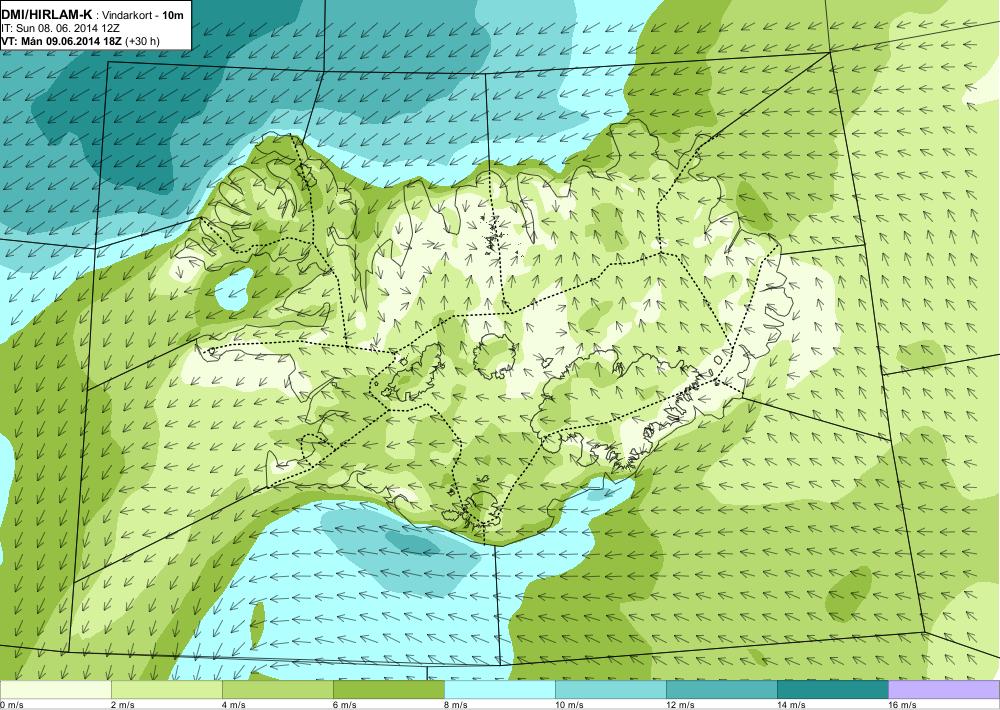1000x710 pixels.
Task: Select the "8 m/s" legend label
Action: tap(455, 705)
